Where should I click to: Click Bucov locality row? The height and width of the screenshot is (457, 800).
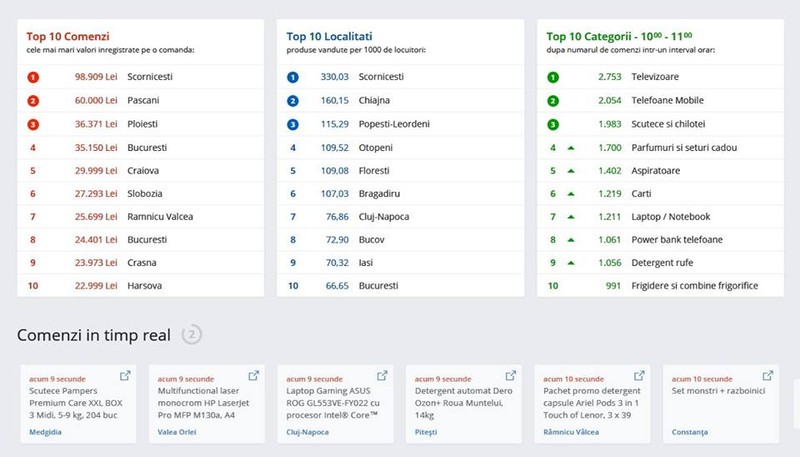point(401,239)
